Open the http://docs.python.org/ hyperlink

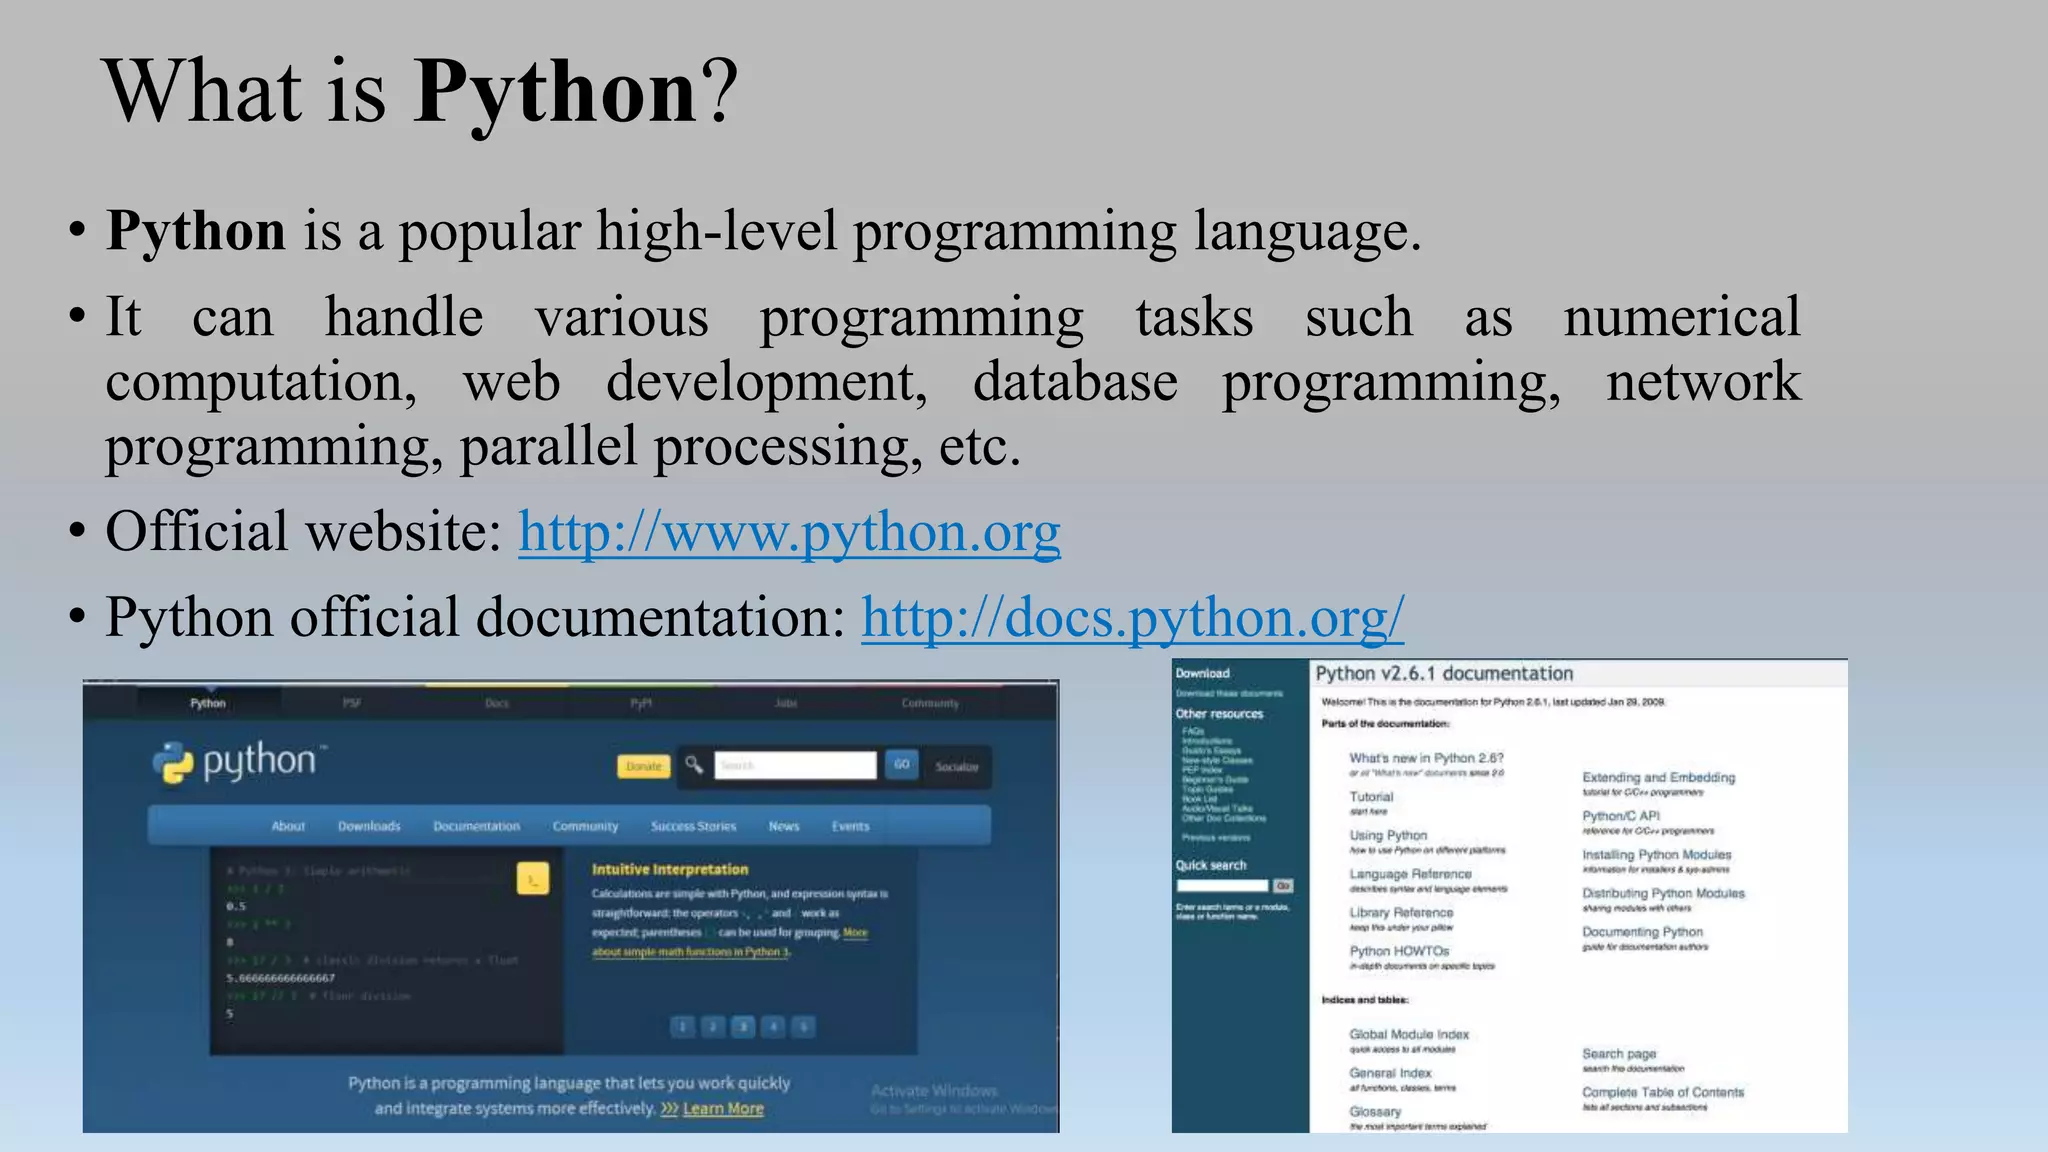click(x=1132, y=618)
